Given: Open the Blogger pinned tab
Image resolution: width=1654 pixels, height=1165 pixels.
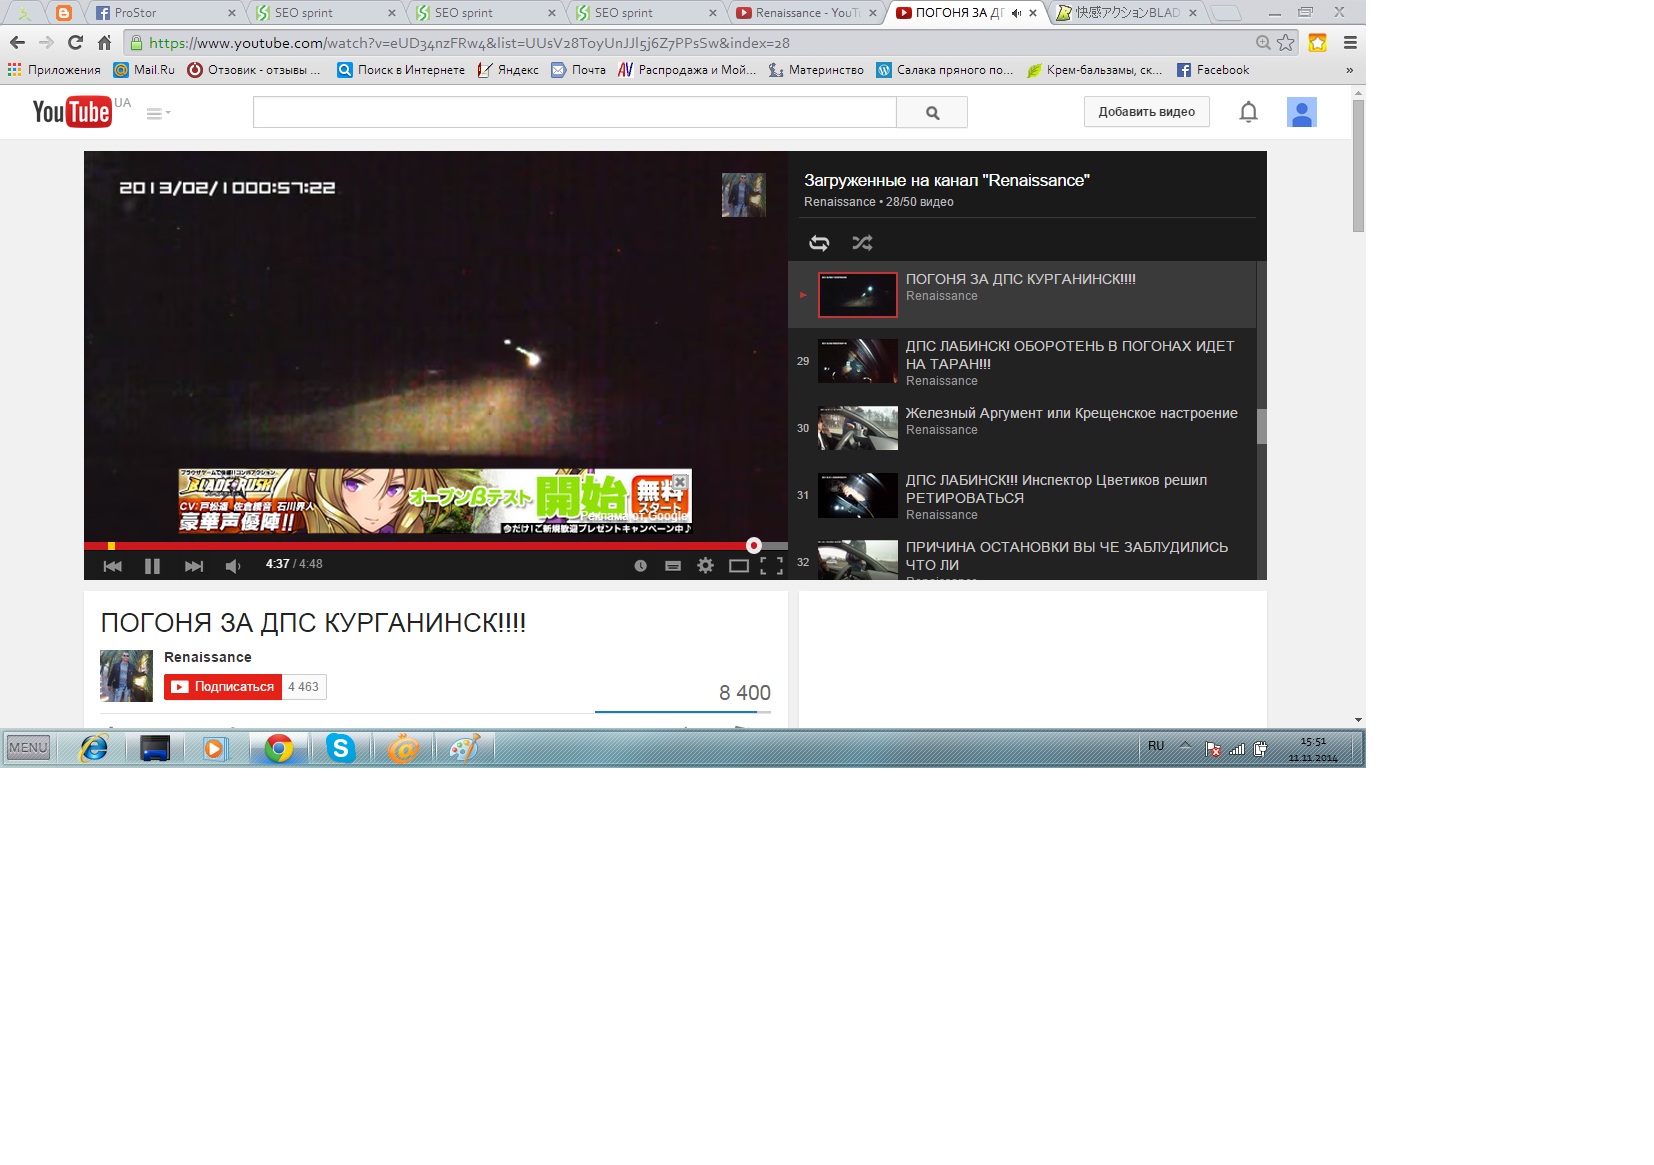Looking at the screenshot, I should coord(64,13).
